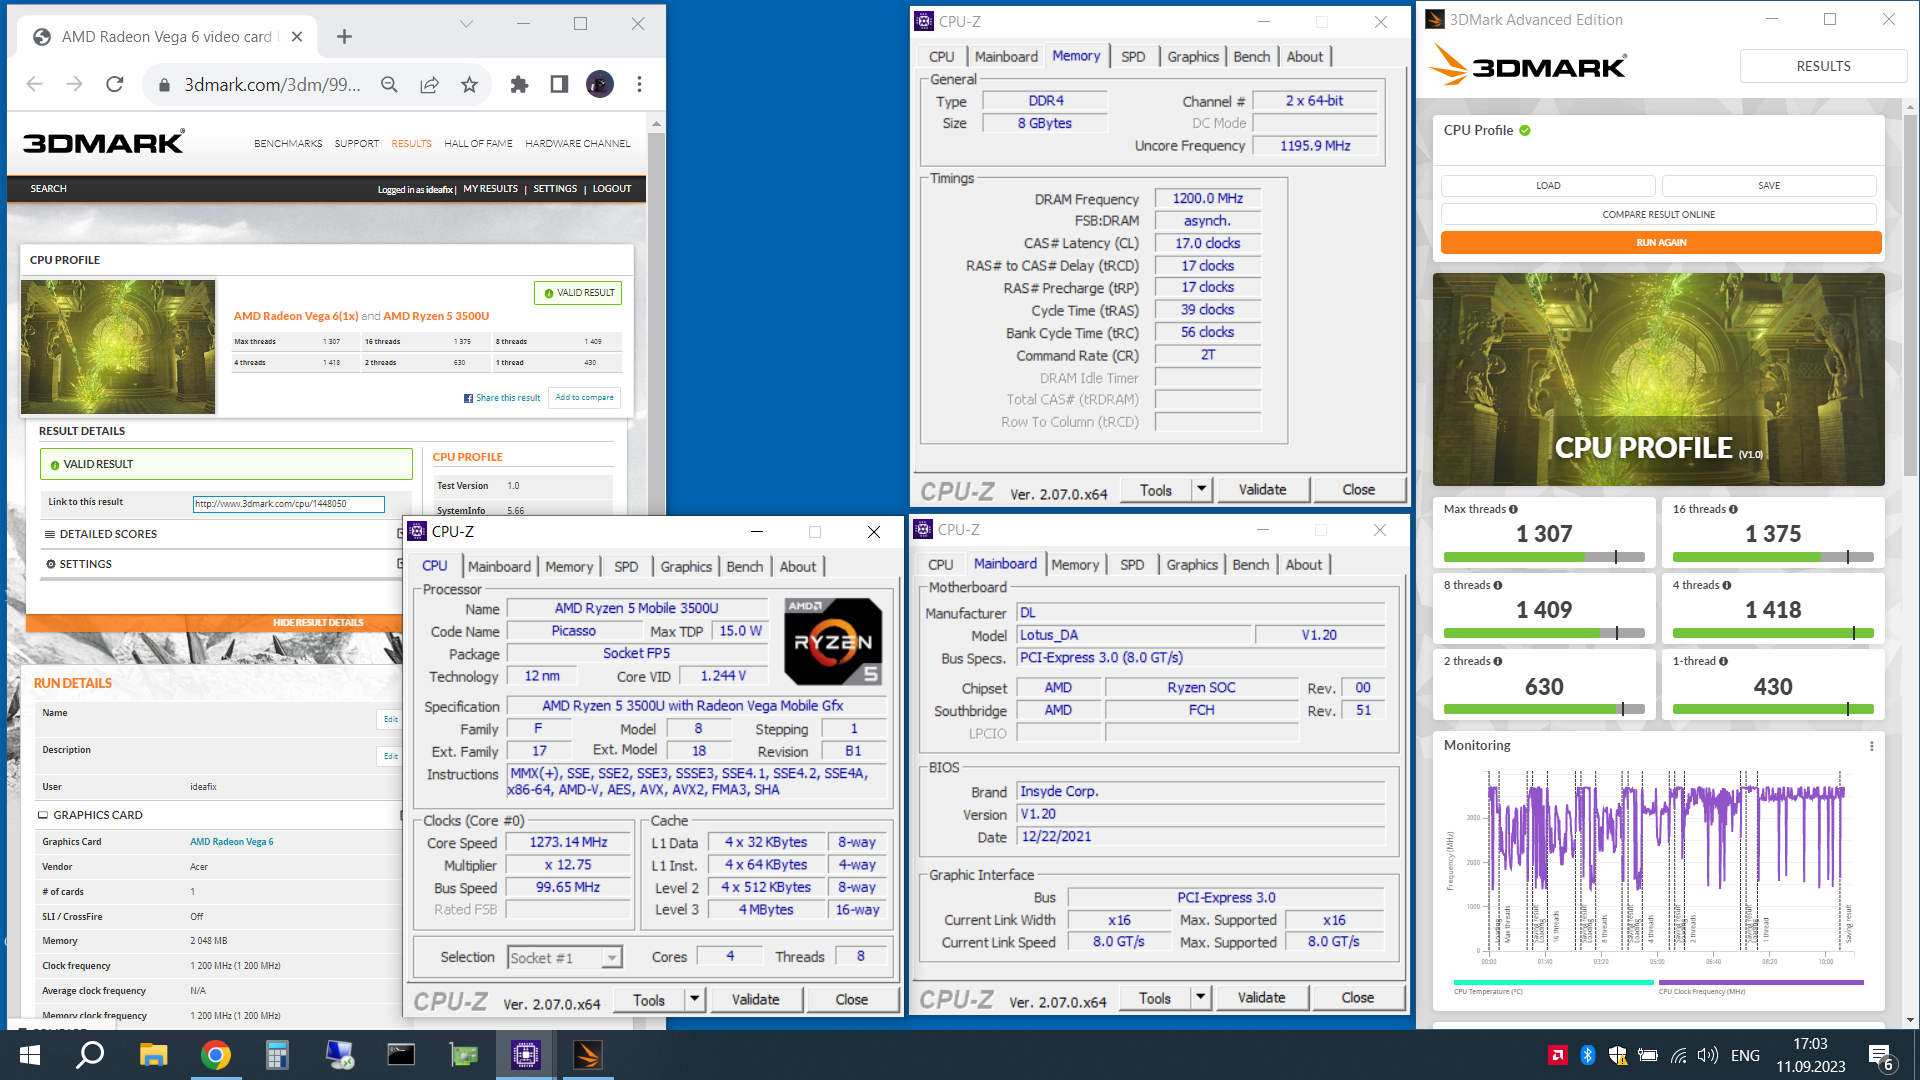Open a new browser tab
The width and height of the screenshot is (1920, 1080).
pos(344,37)
